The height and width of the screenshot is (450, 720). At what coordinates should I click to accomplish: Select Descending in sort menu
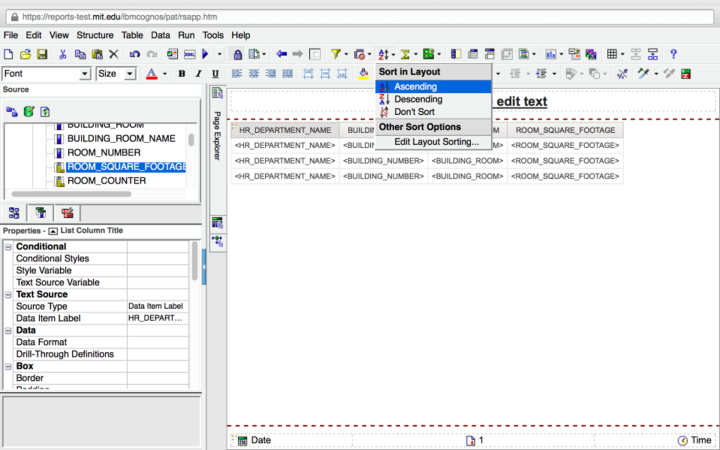(x=417, y=99)
